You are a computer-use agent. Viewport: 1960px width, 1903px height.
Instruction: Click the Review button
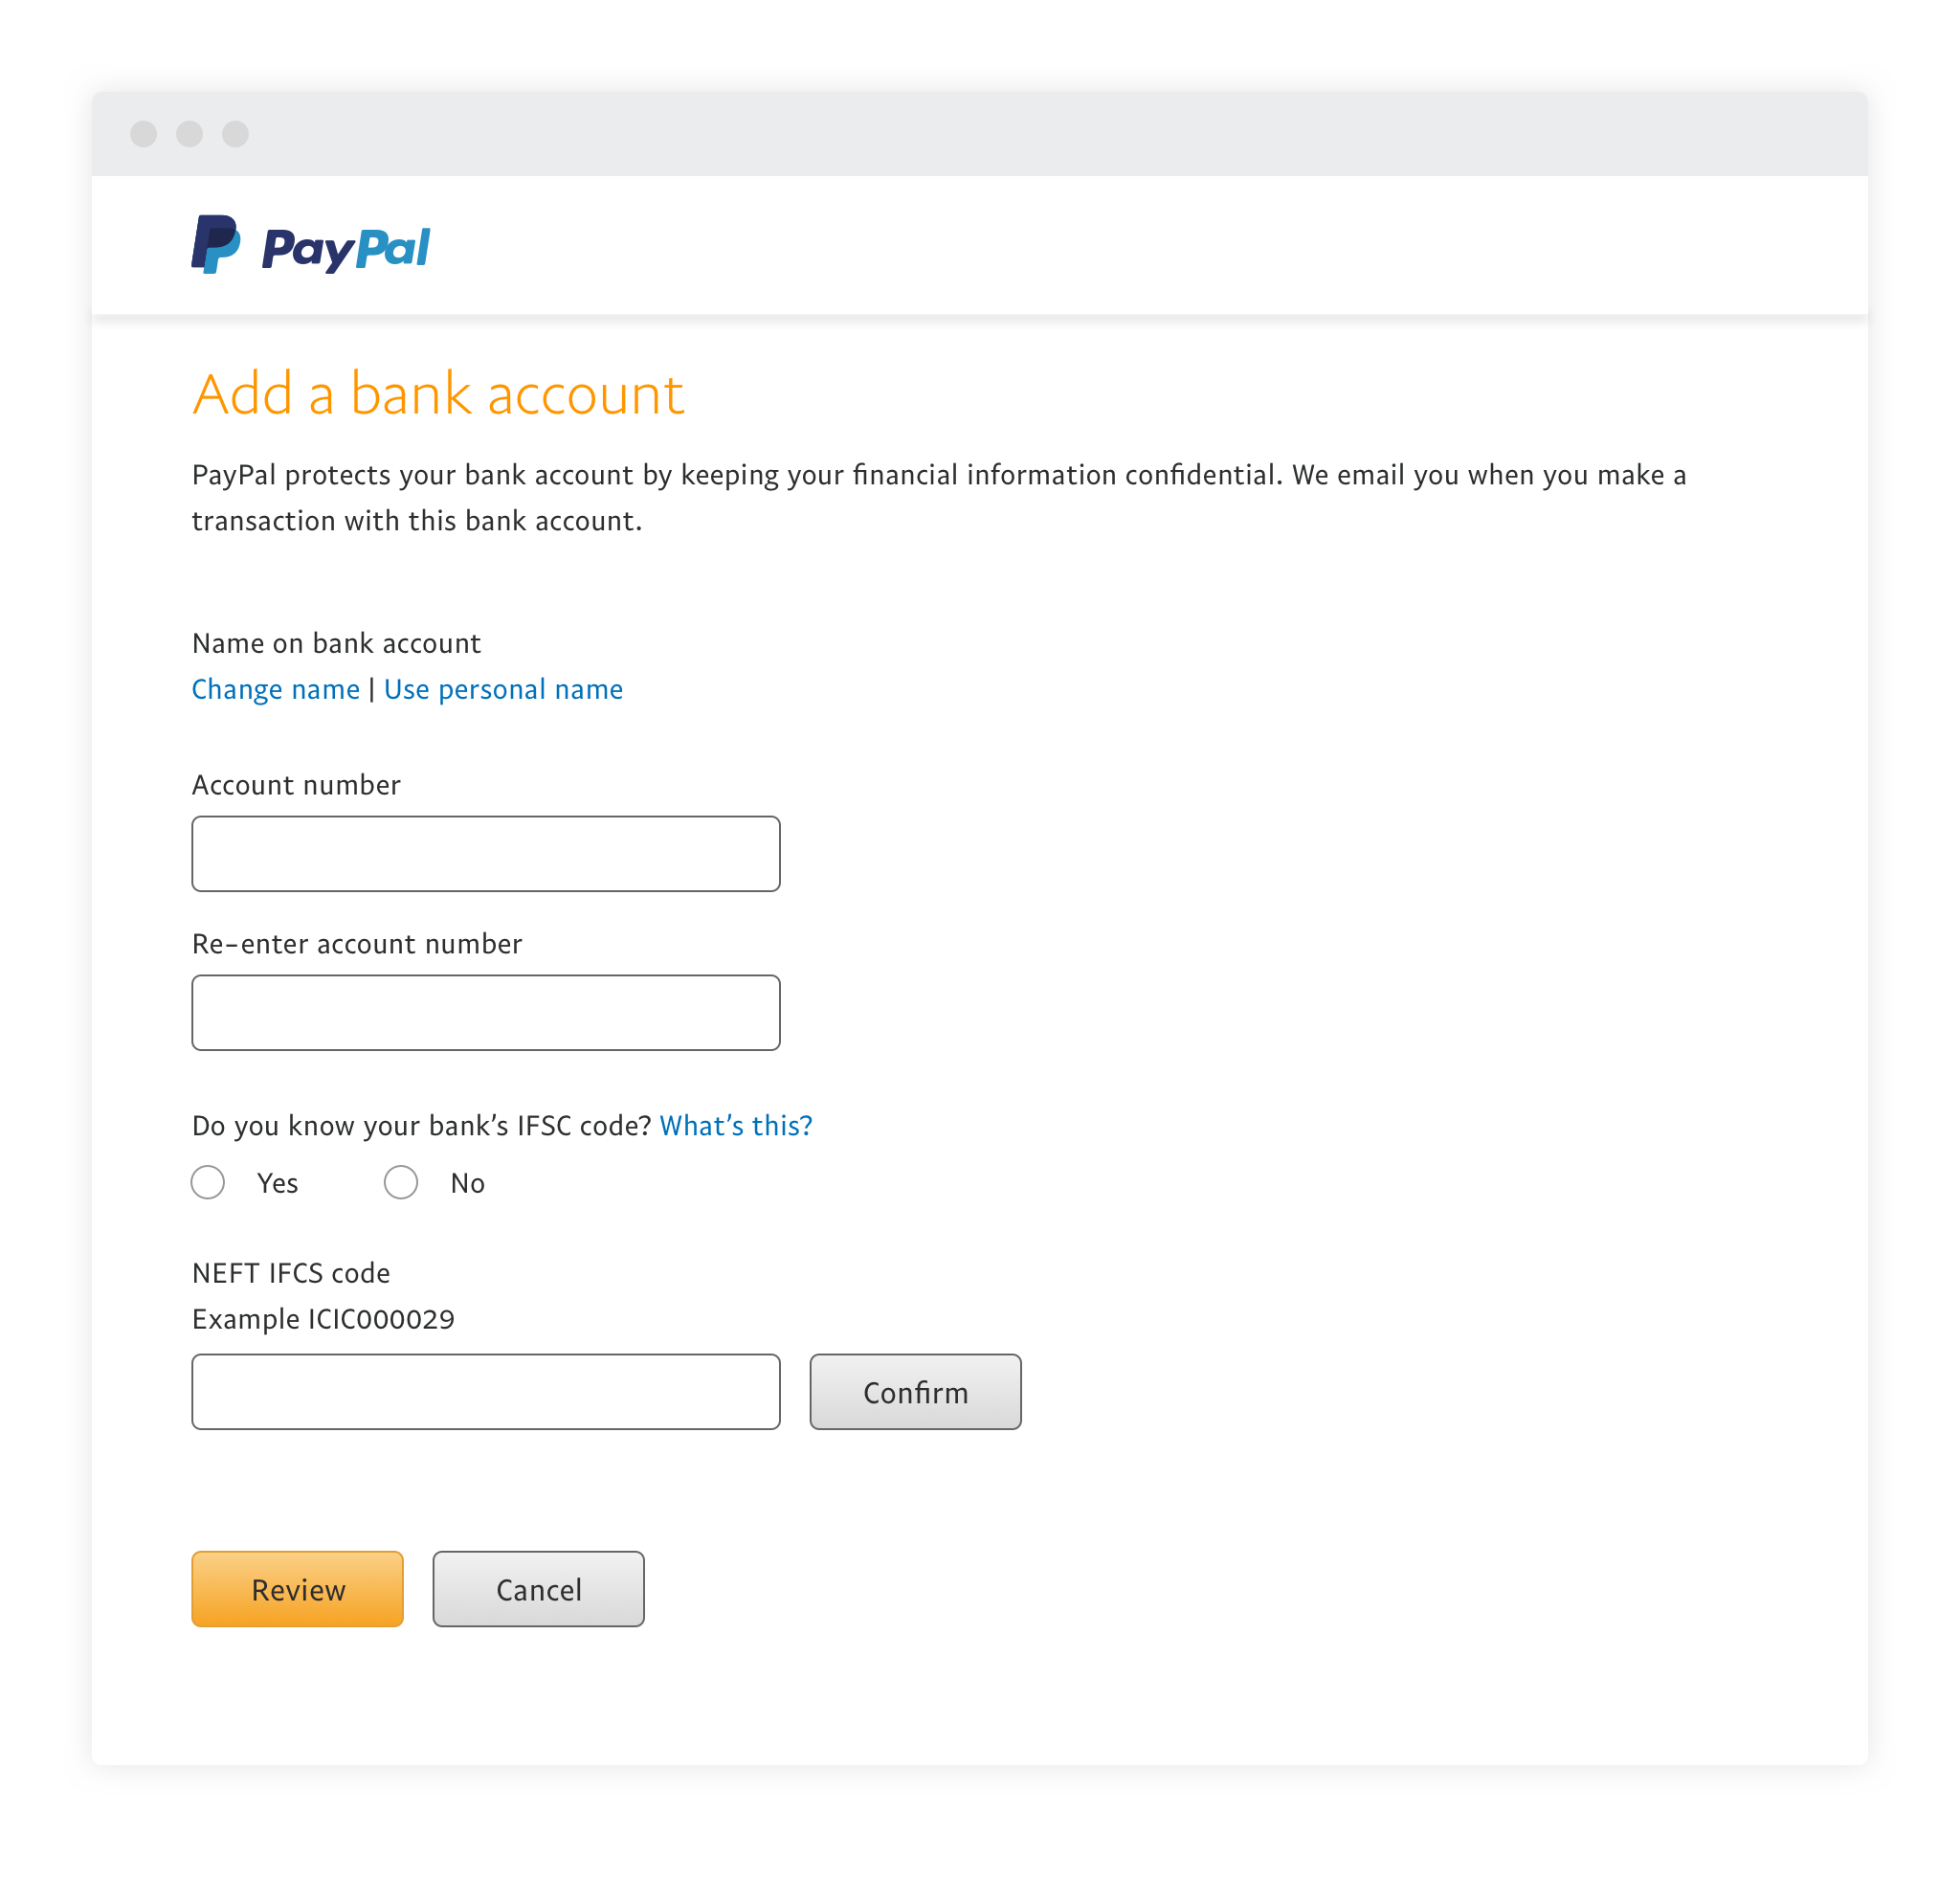pyautogui.click(x=298, y=1588)
